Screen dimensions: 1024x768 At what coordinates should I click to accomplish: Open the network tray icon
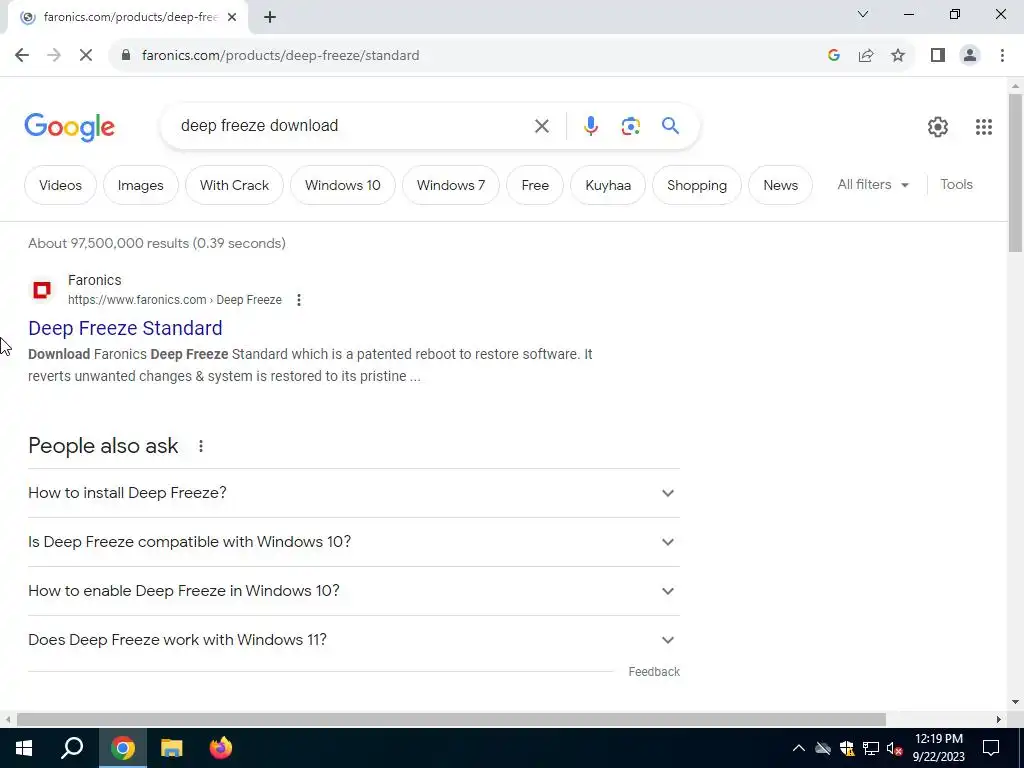click(x=871, y=748)
